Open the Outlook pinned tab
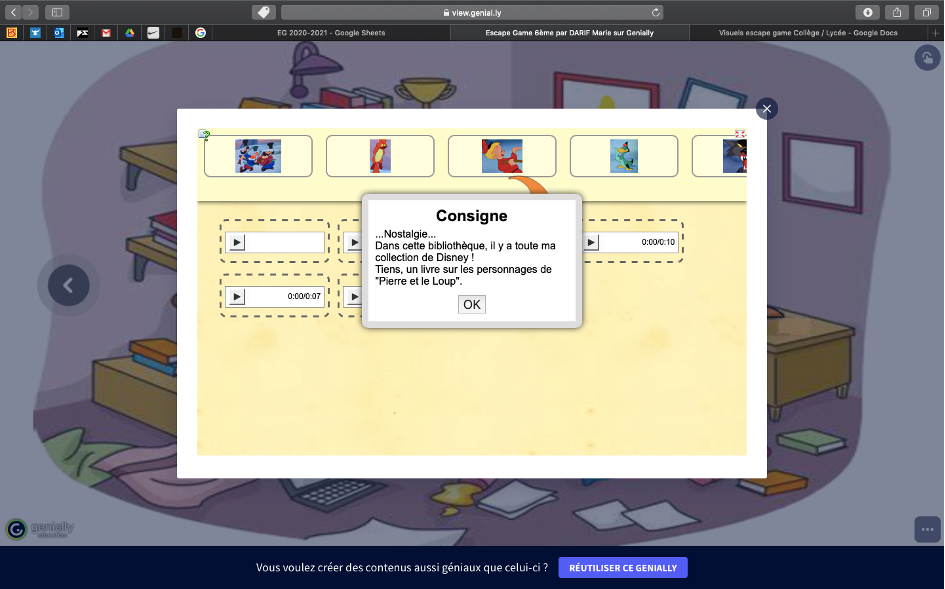 click(x=58, y=33)
